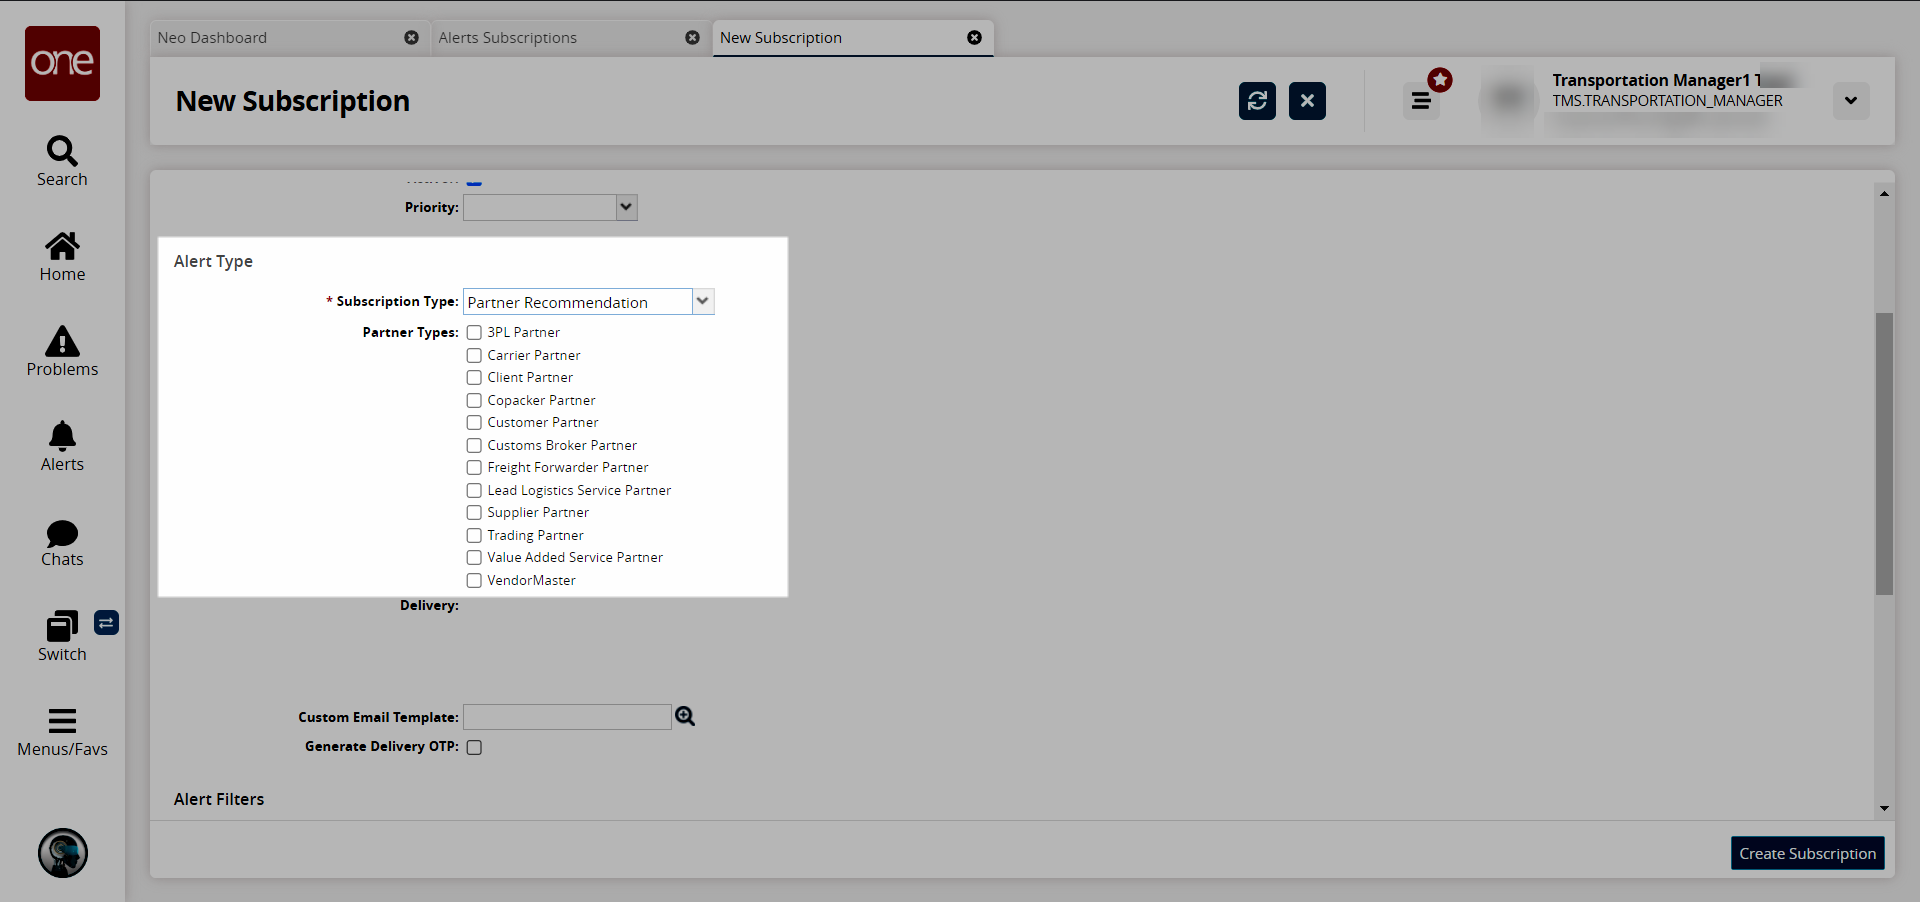Image resolution: width=1920 pixels, height=902 pixels.
Task: Click the Create Subscription button
Action: pos(1807,853)
